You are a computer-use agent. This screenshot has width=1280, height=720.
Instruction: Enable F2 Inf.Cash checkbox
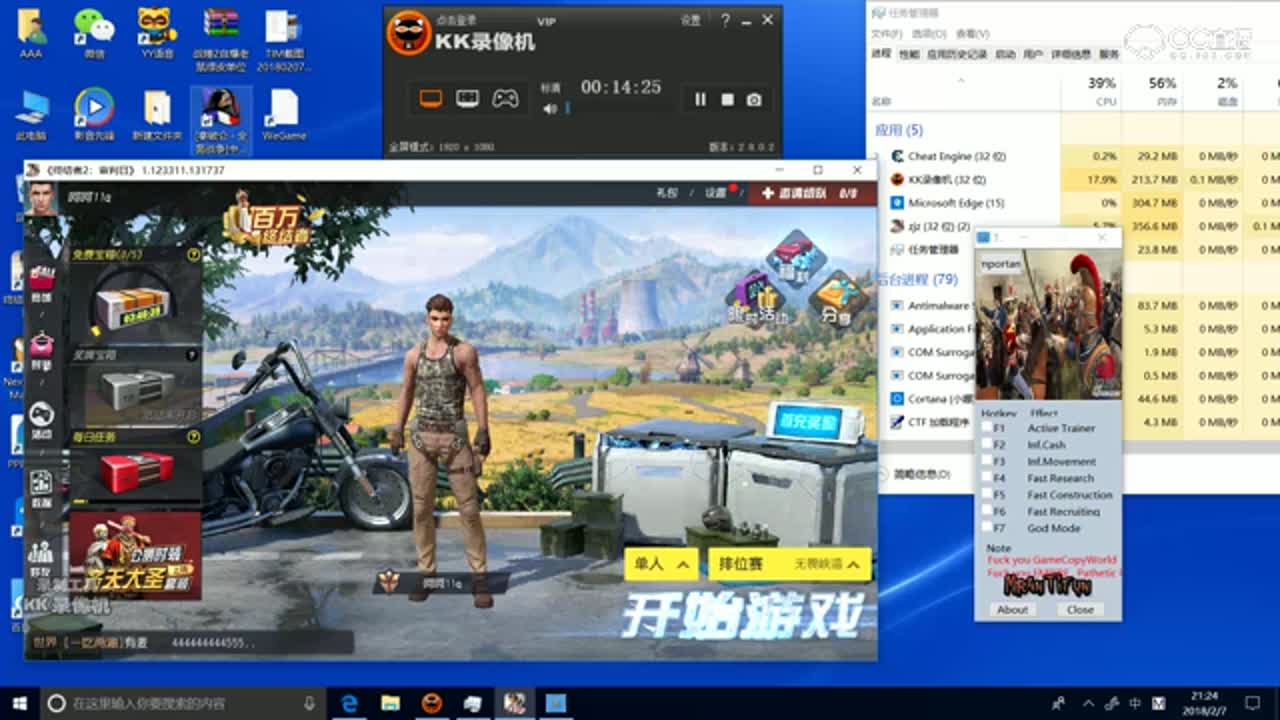point(988,445)
